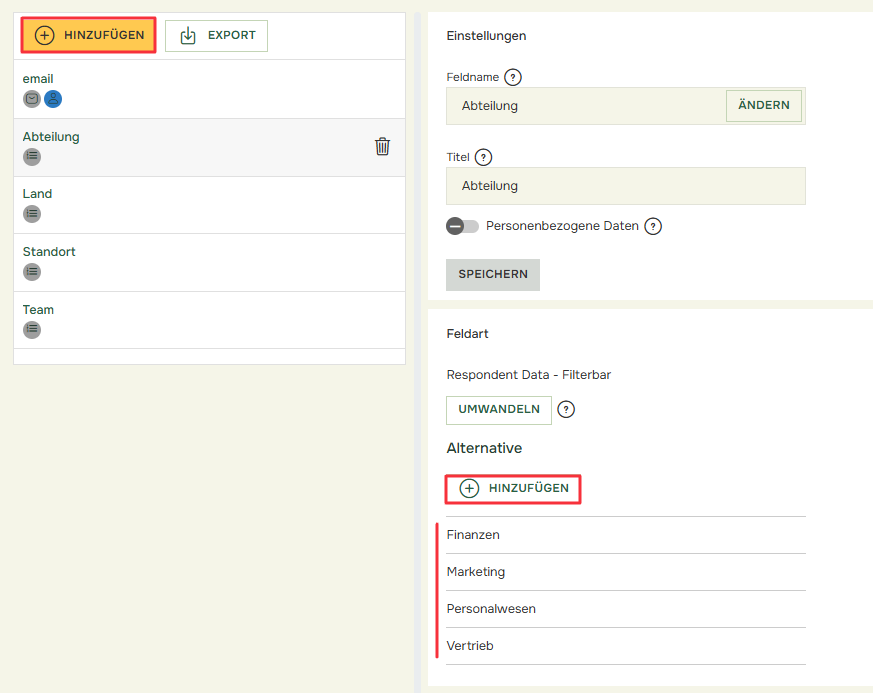Select the Vertrieb alternative
The height and width of the screenshot is (693, 873).
(626, 646)
